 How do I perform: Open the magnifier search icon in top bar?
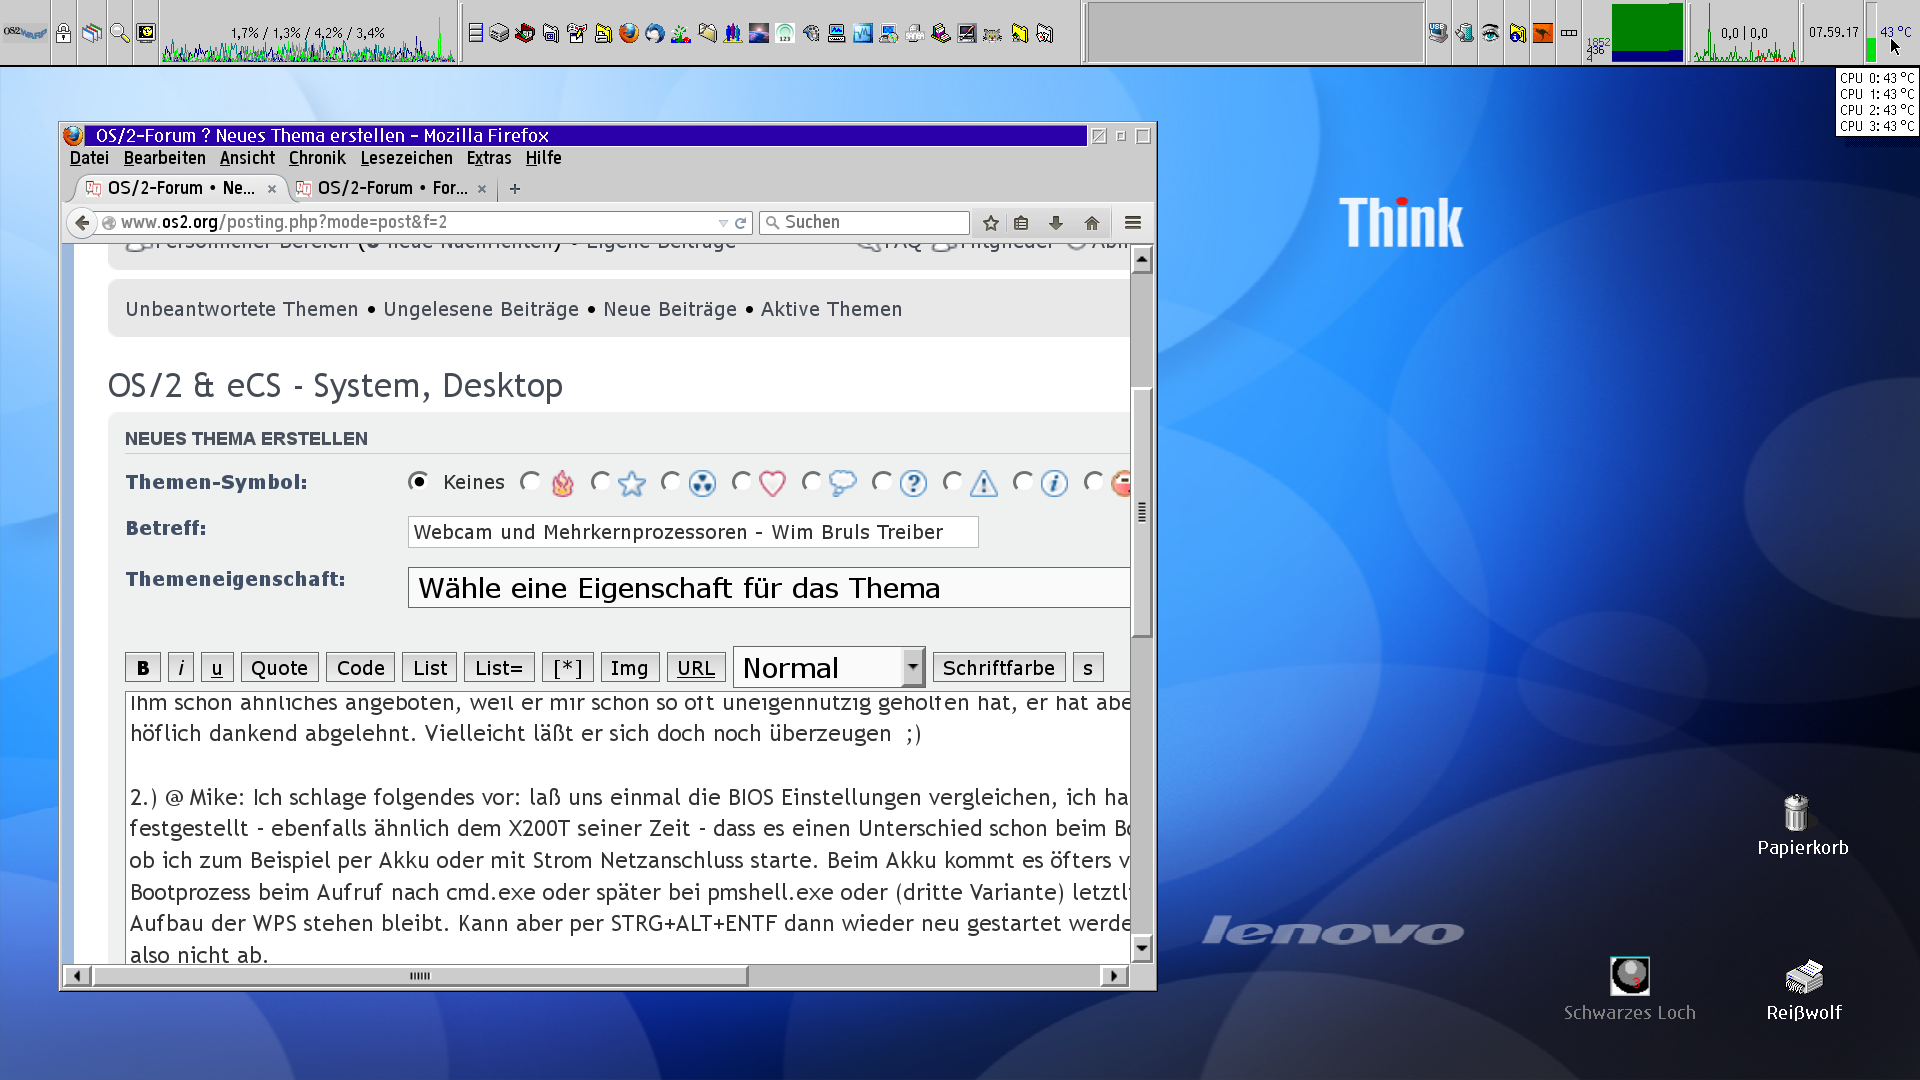[x=119, y=33]
